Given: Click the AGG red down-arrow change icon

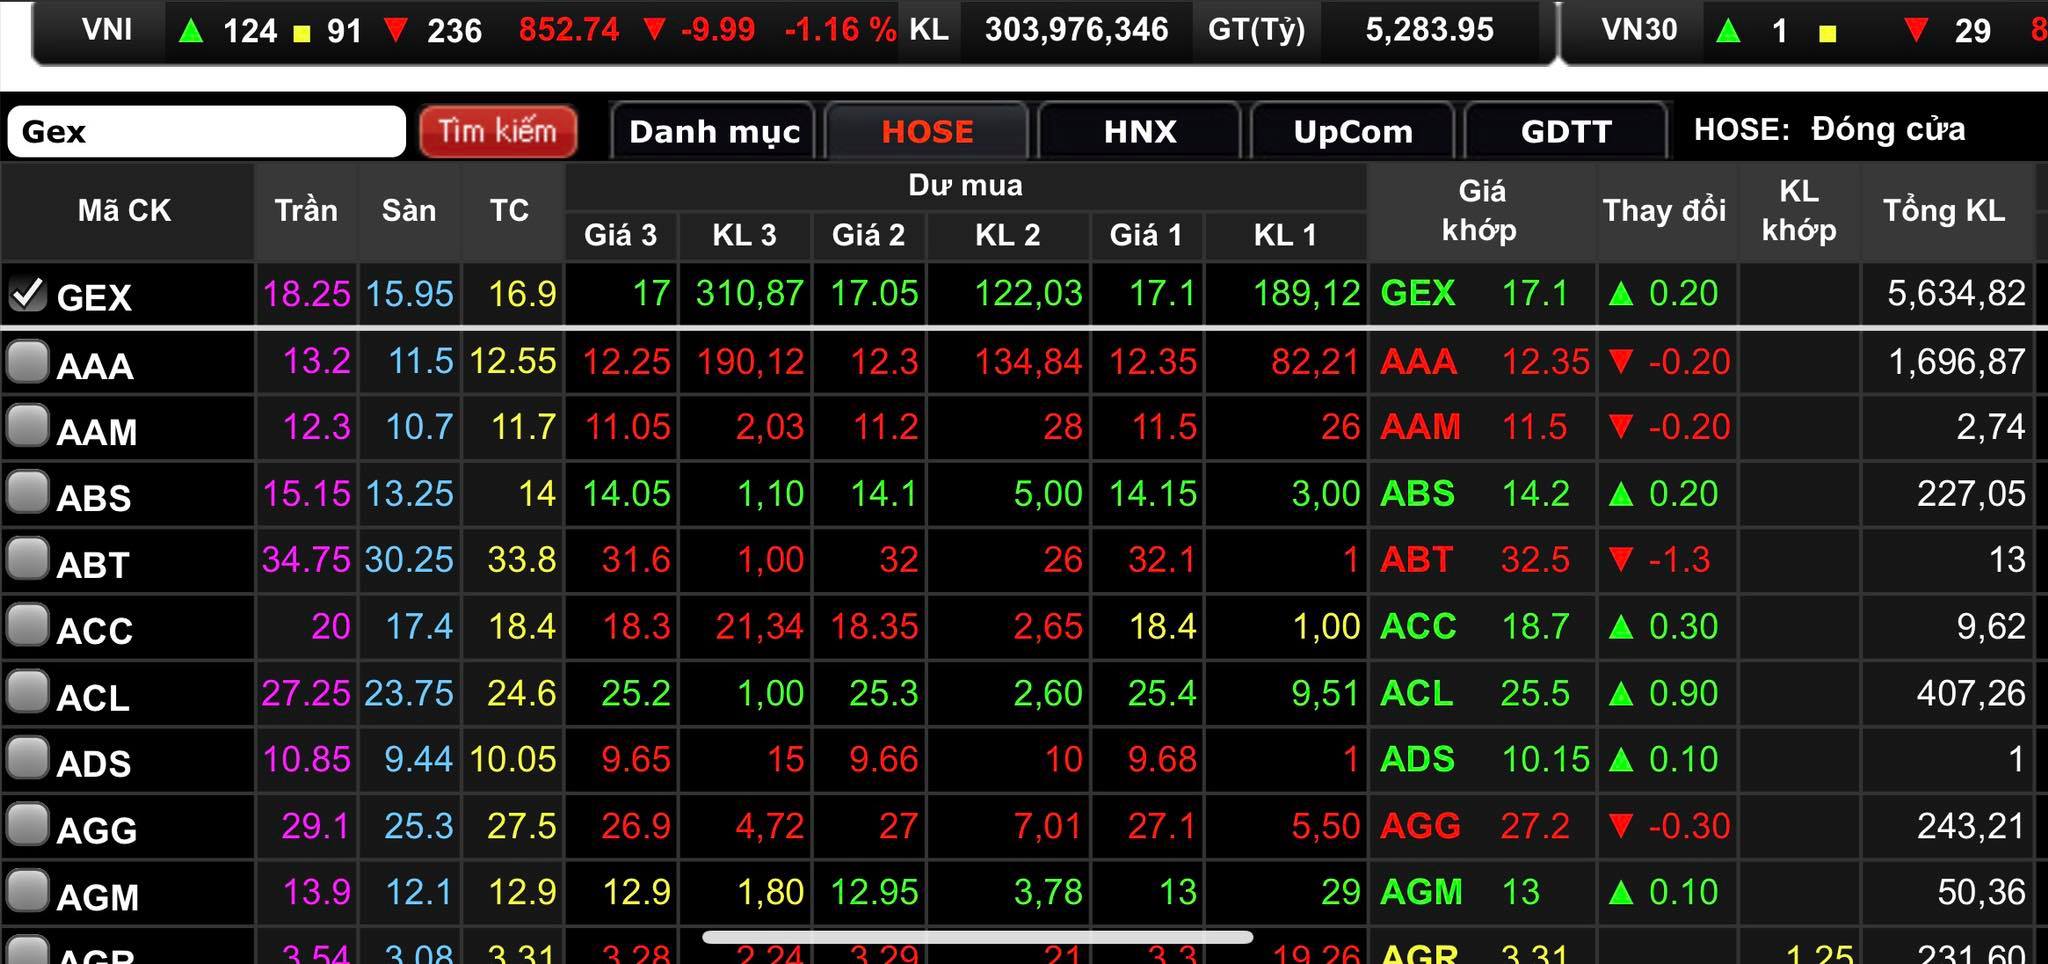Looking at the screenshot, I should pos(1622,826).
